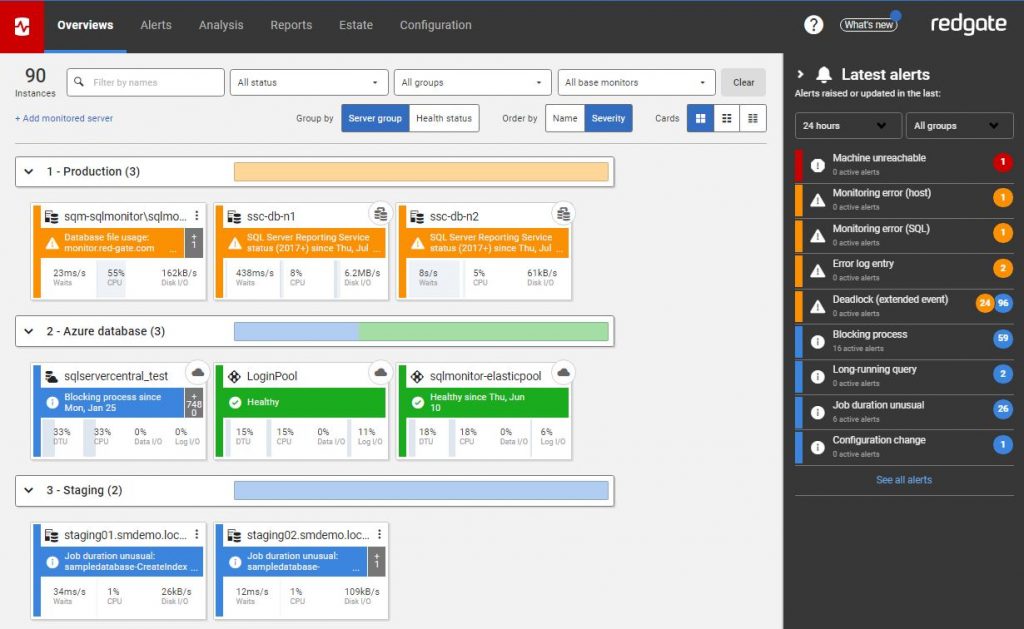Image resolution: width=1024 pixels, height=629 pixels.
Task: Click the Filter by names search field
Action: (145, 82)
